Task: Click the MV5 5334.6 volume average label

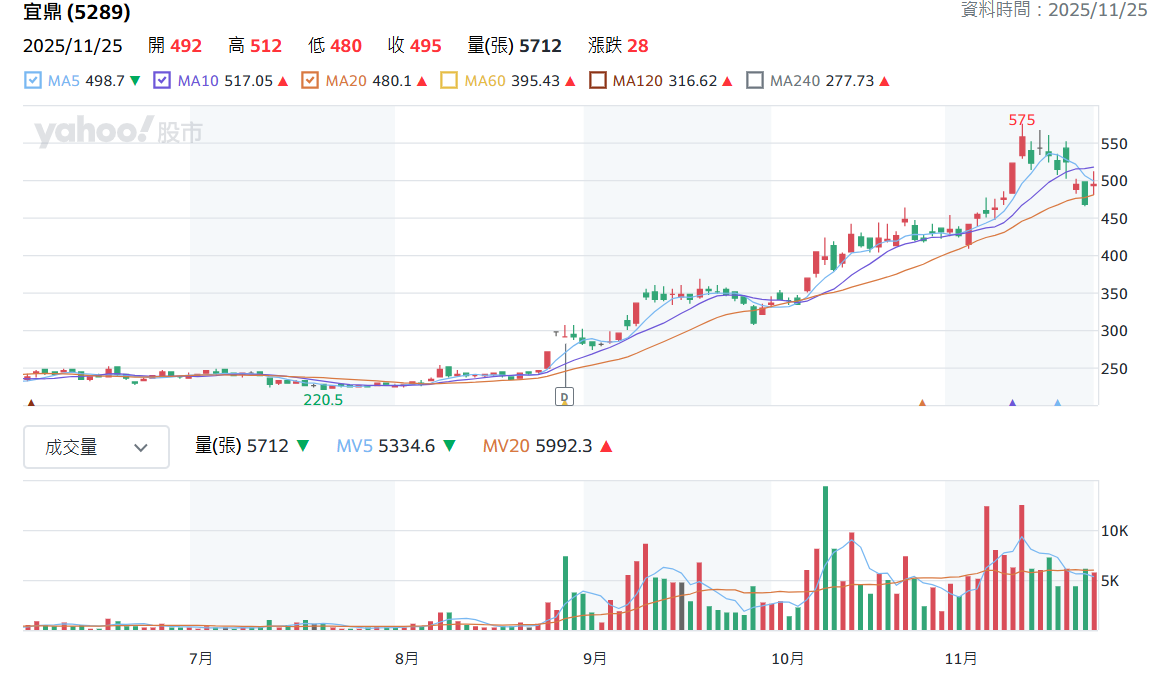Action: (385, 446)
